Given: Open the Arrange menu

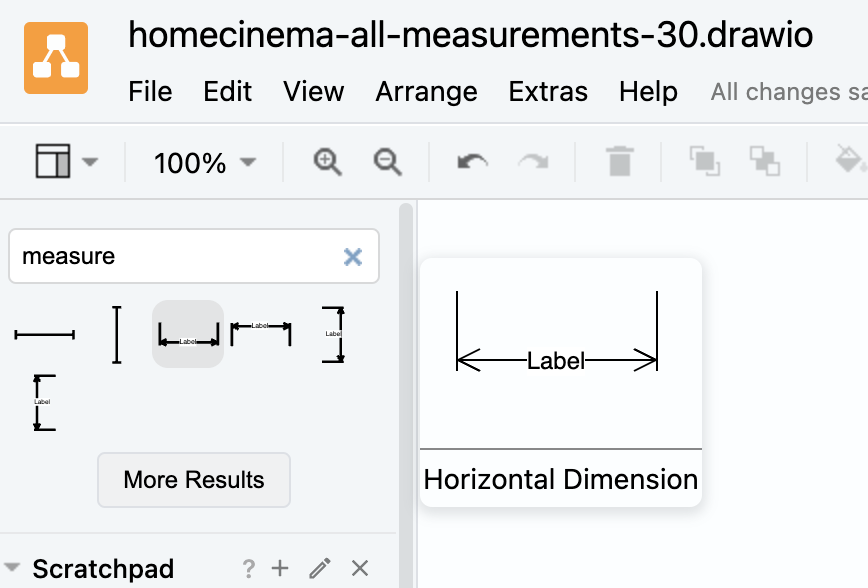Looking at the screenshot, I should pos(426,92).
